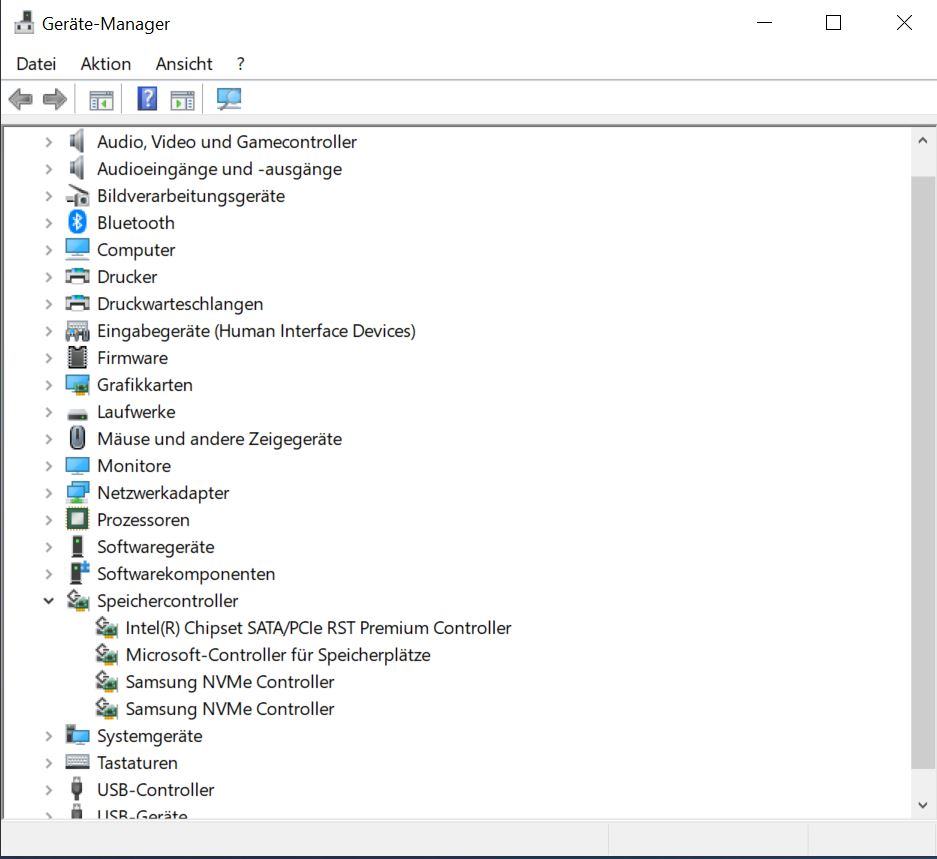Open the Aktion menu
Image resolution: width=937 pixels, height=859 pixels.
(106, 63)
